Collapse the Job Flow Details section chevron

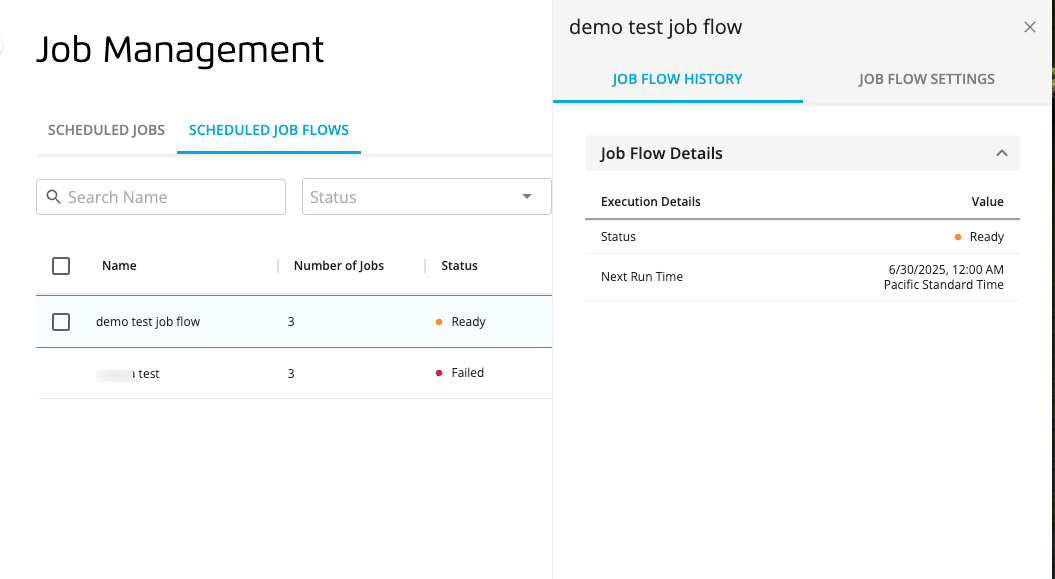(x=1002, y=153)
